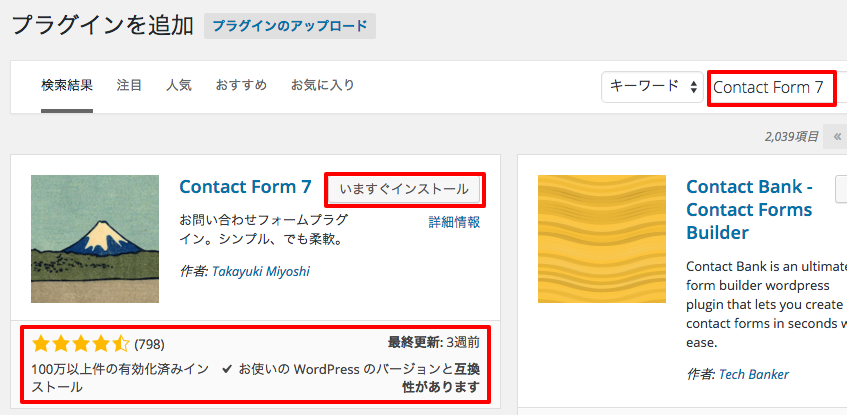This screenshot has width=847, height=415.
Task: Click the (798) ratings count
Action: pos(149,344)
